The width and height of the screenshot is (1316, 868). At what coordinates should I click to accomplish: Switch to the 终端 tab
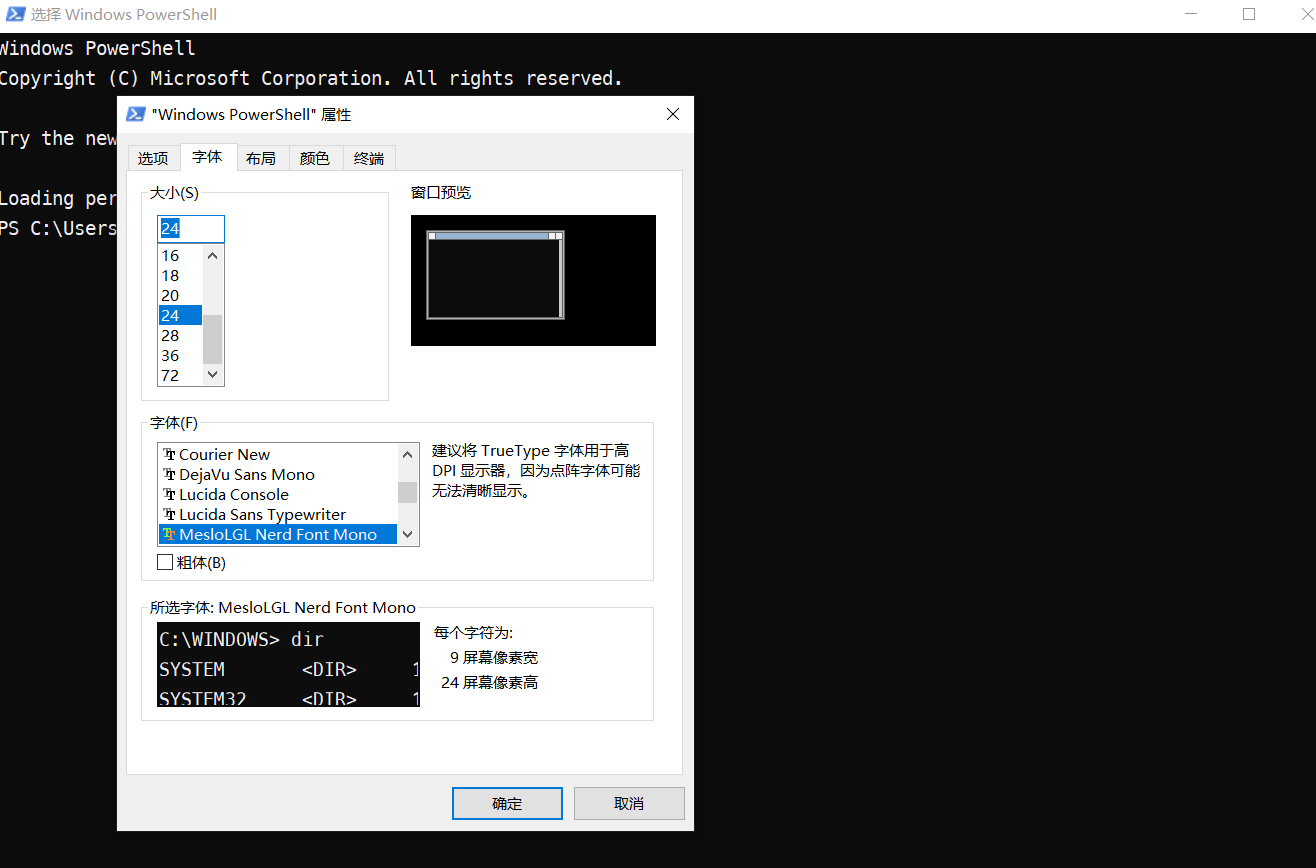coord(369,158)
